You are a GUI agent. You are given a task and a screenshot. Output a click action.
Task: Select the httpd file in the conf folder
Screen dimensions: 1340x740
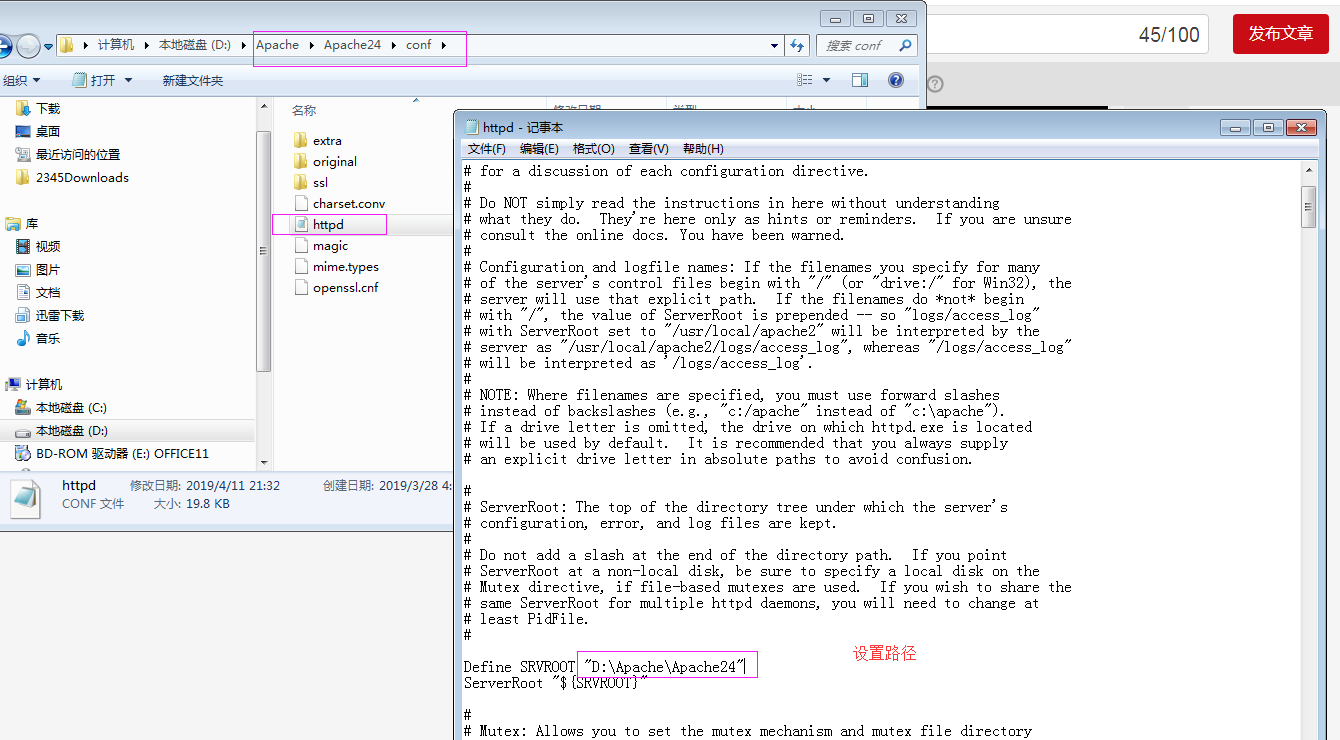(328, 224)
